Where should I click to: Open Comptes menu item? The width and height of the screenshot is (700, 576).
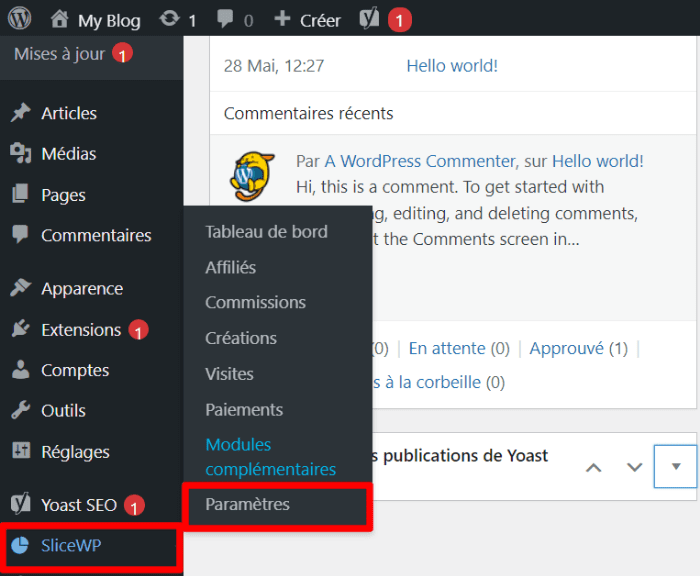75,371
